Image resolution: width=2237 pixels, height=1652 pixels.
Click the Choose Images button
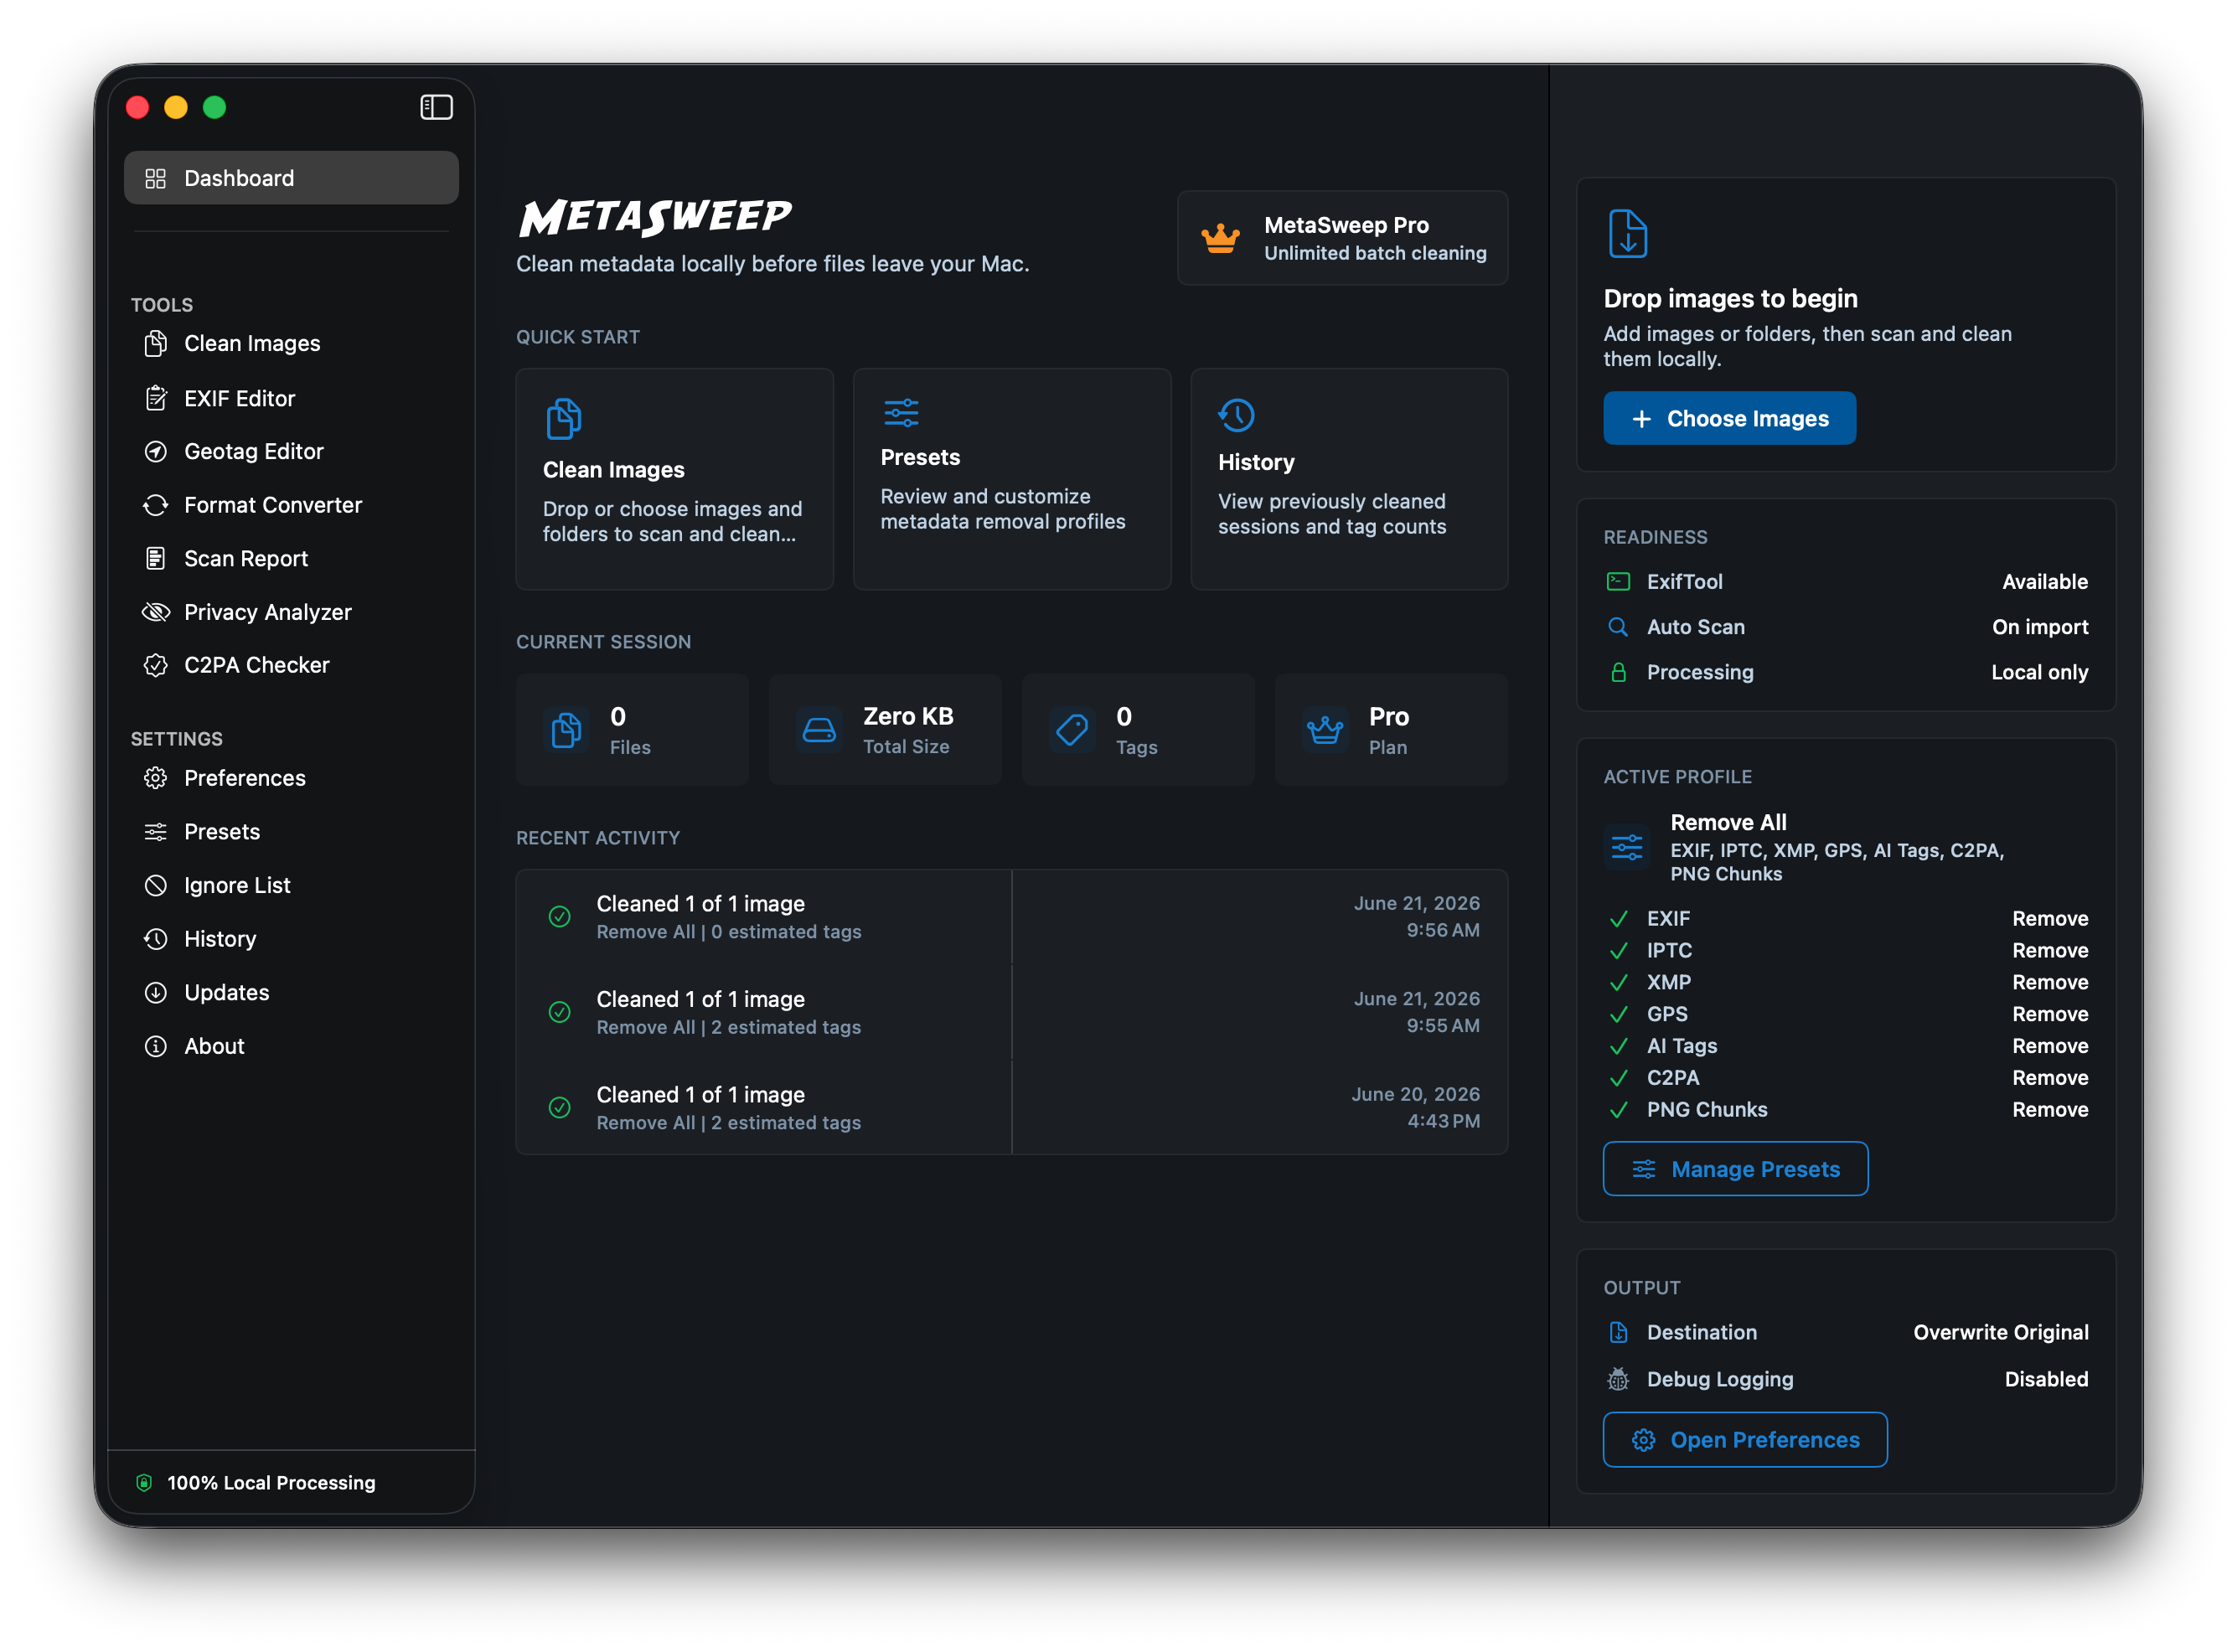pos(1729,418)
